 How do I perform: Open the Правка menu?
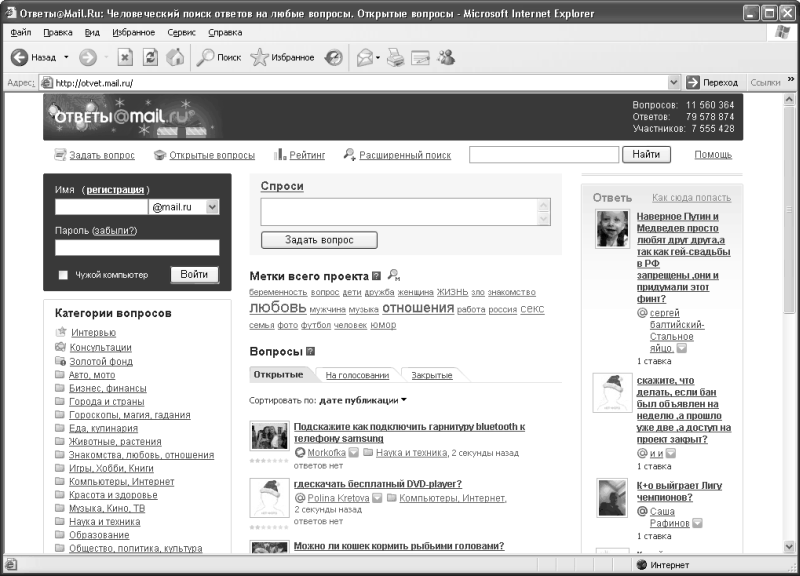tap(58, 33)
